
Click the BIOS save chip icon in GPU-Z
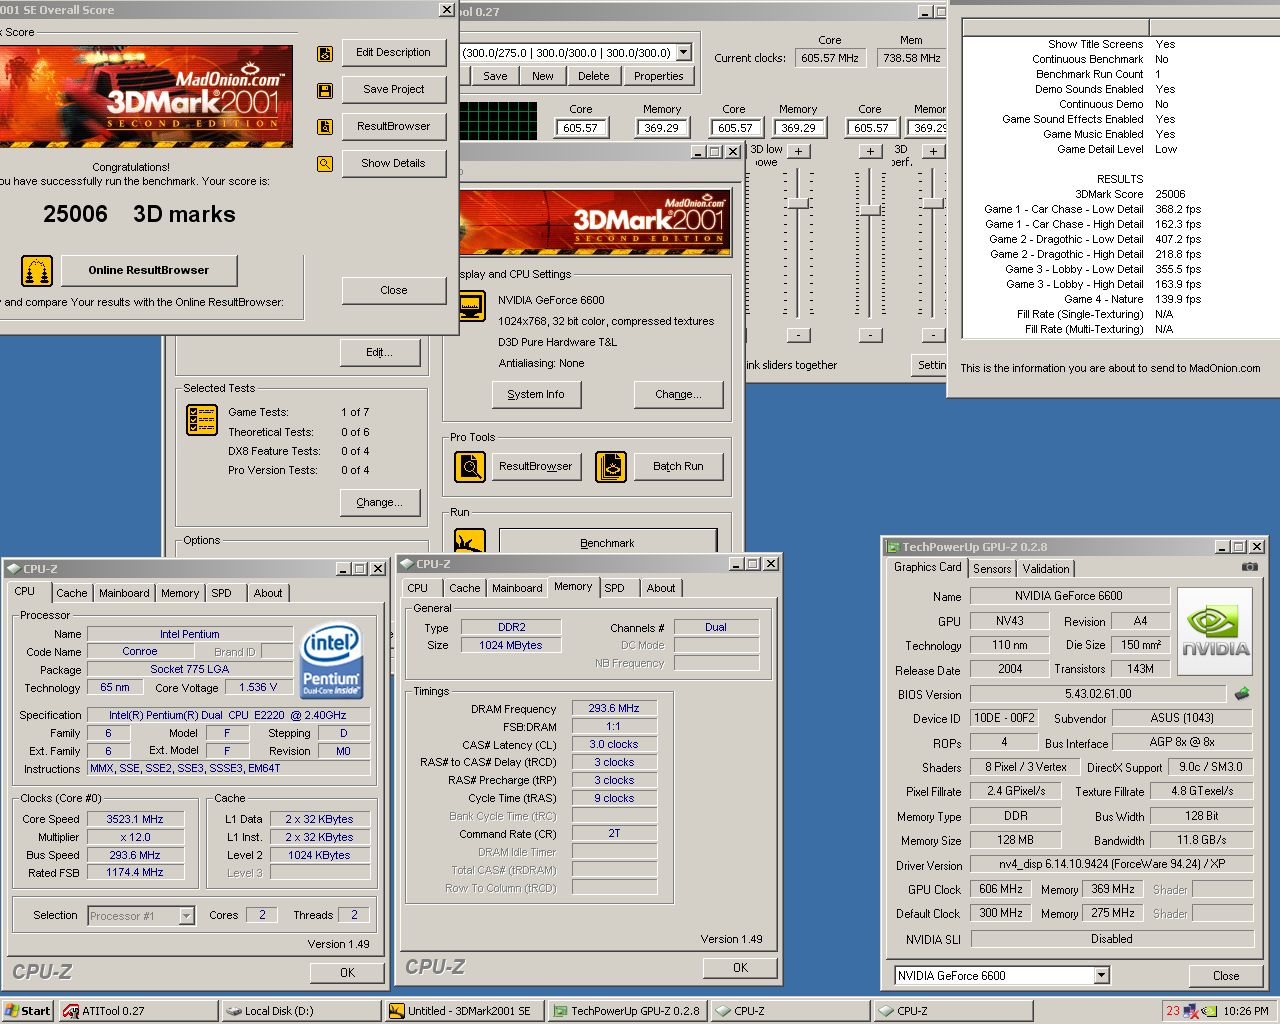click(x=1242, y=693)
